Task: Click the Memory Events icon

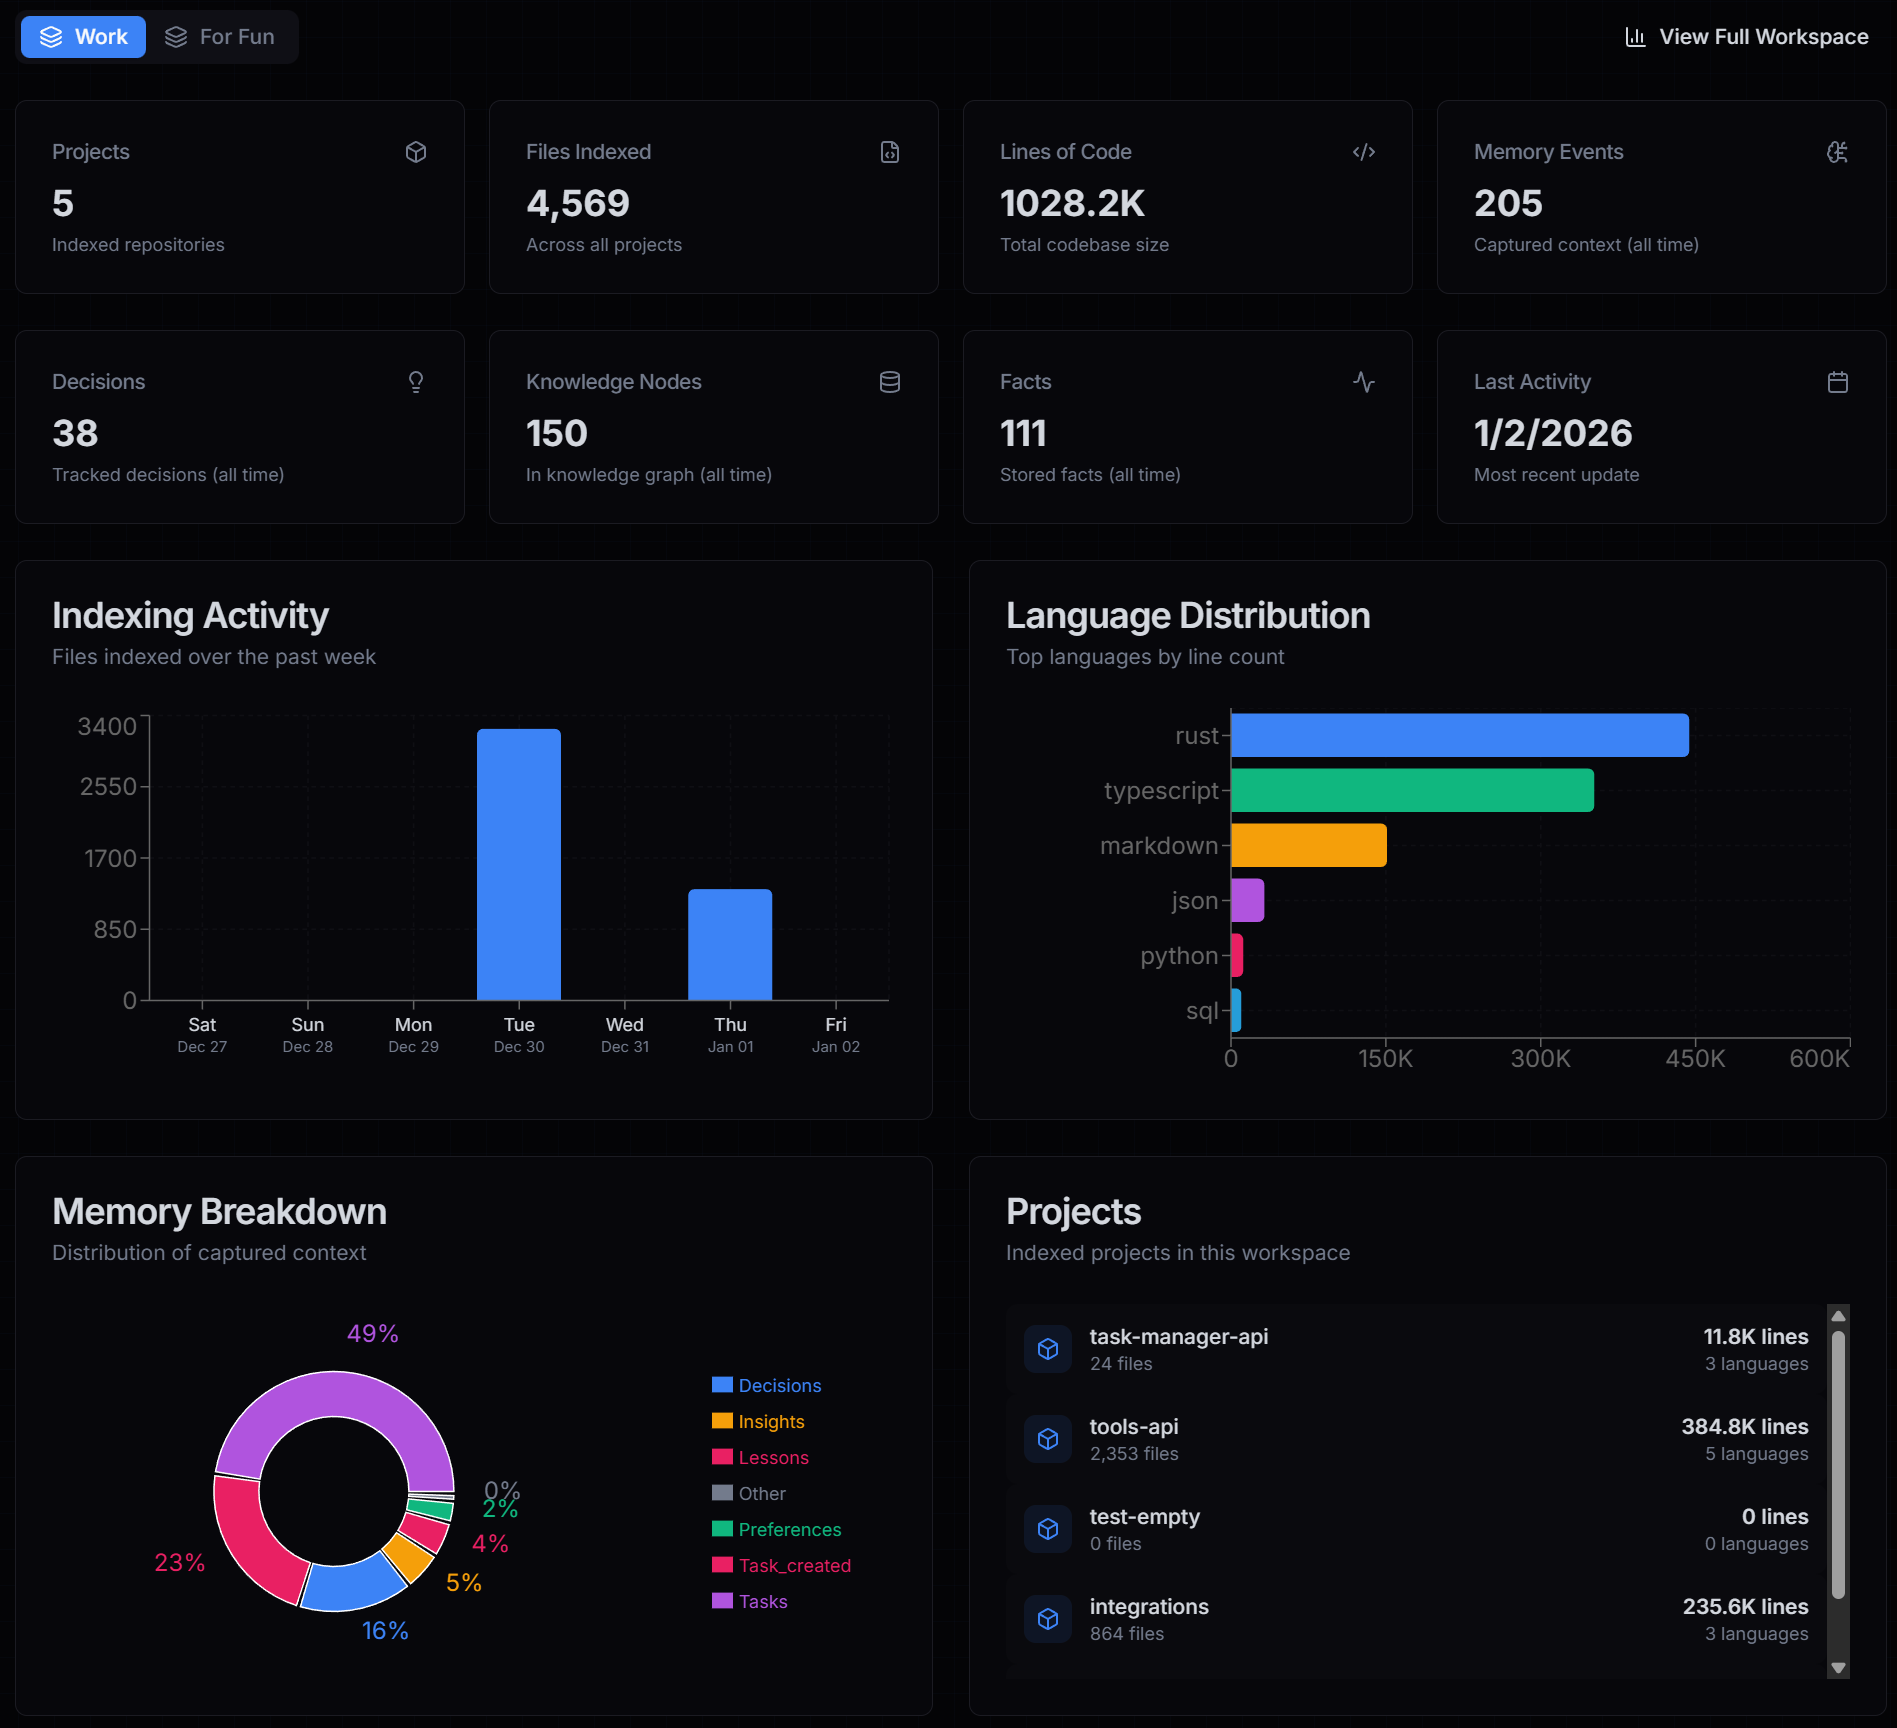Action: click(x=1837, y=152)
